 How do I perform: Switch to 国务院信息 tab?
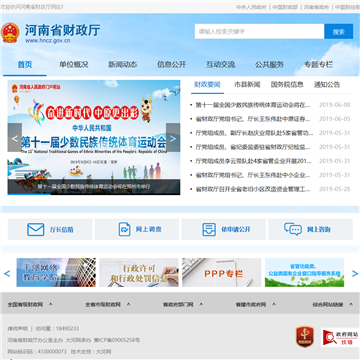[x=287, y=85]
